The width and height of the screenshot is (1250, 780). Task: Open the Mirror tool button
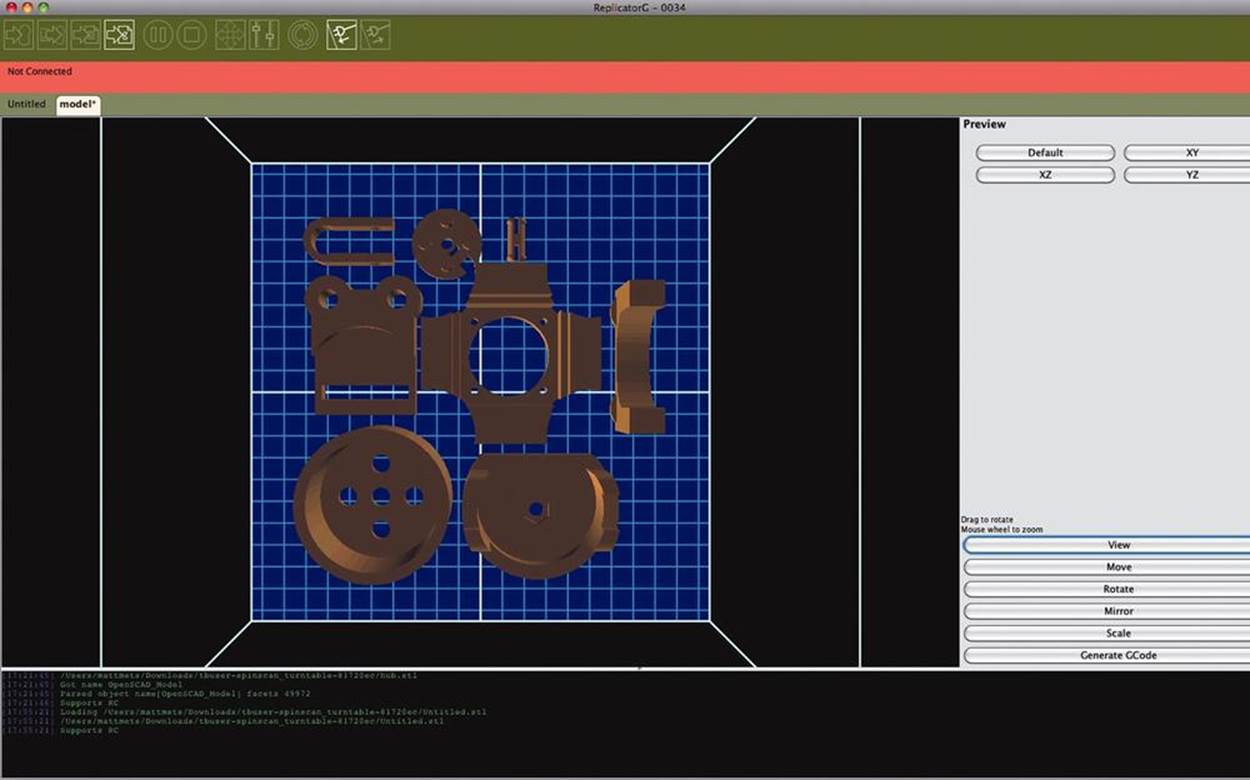point(1107,611)
